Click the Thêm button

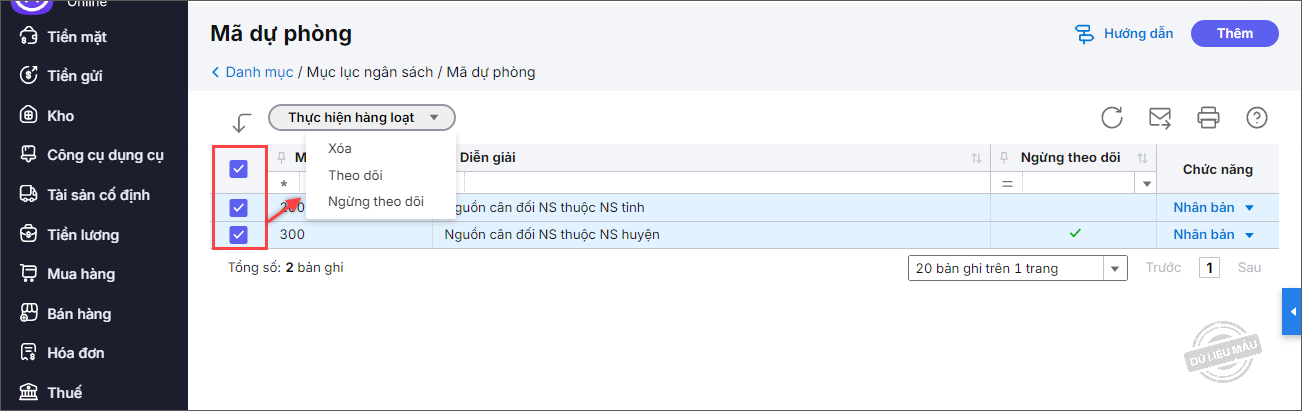1234,34
